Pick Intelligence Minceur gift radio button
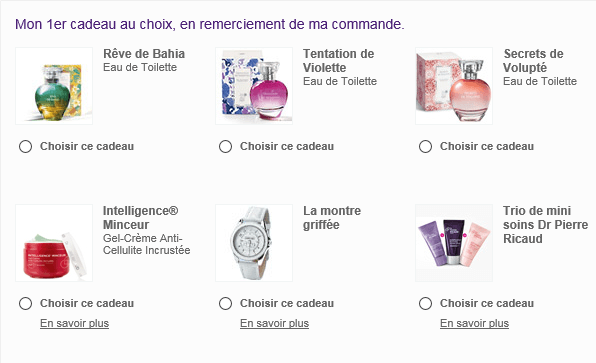Viewport: 596px width, 363px height. 25,303
